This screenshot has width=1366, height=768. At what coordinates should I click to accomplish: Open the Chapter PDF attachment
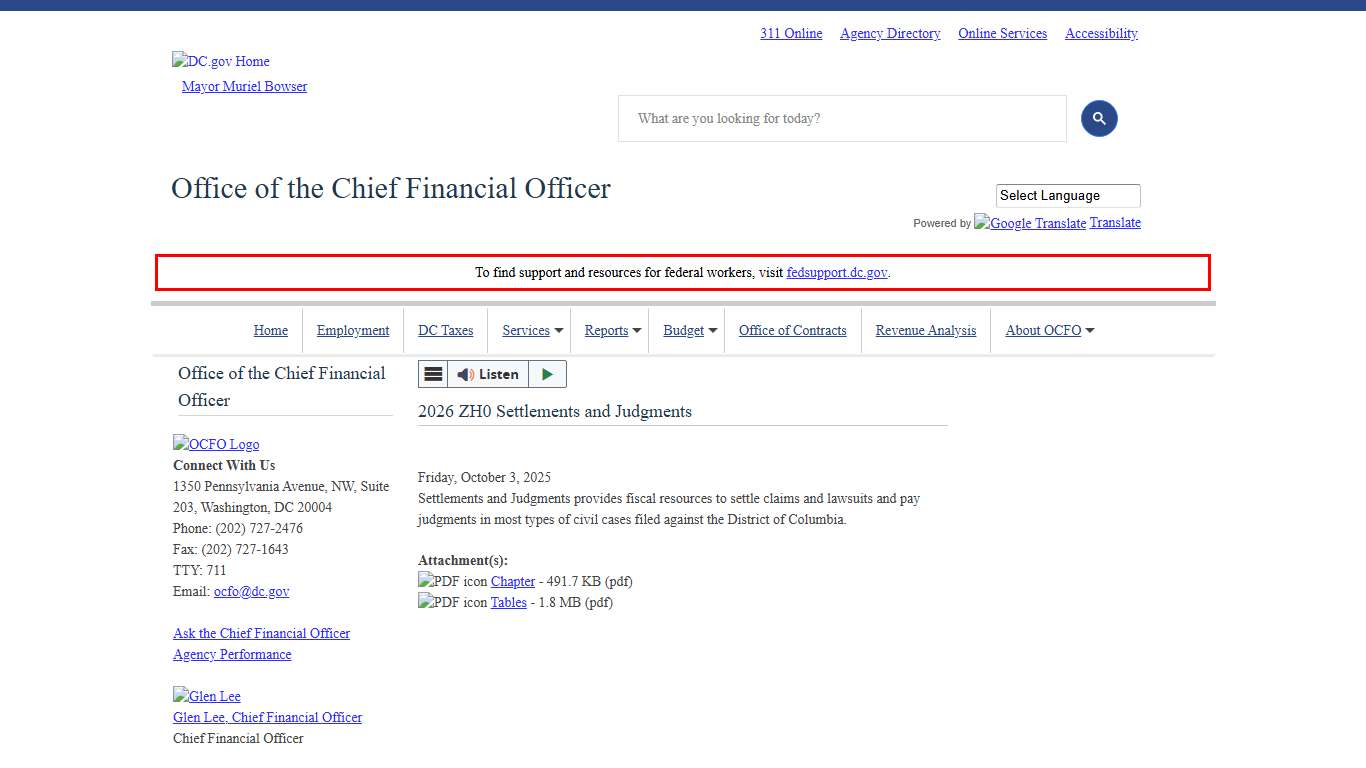pos(512,581)
